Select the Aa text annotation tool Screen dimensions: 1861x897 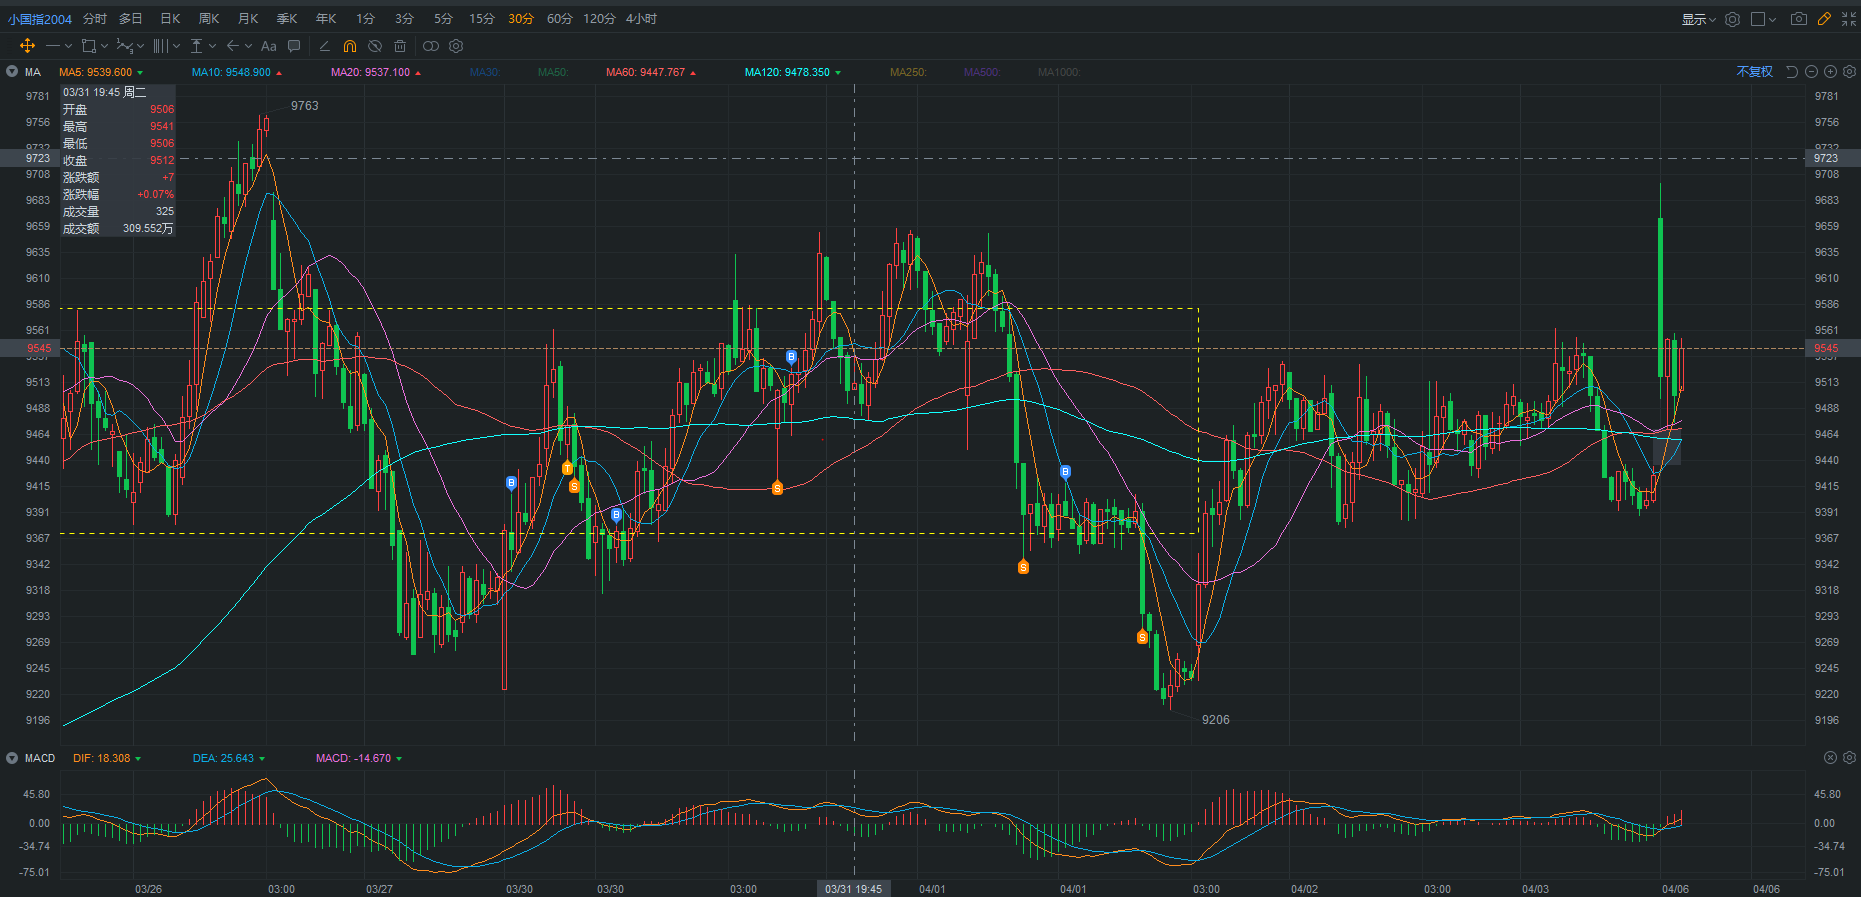(268, 46)
